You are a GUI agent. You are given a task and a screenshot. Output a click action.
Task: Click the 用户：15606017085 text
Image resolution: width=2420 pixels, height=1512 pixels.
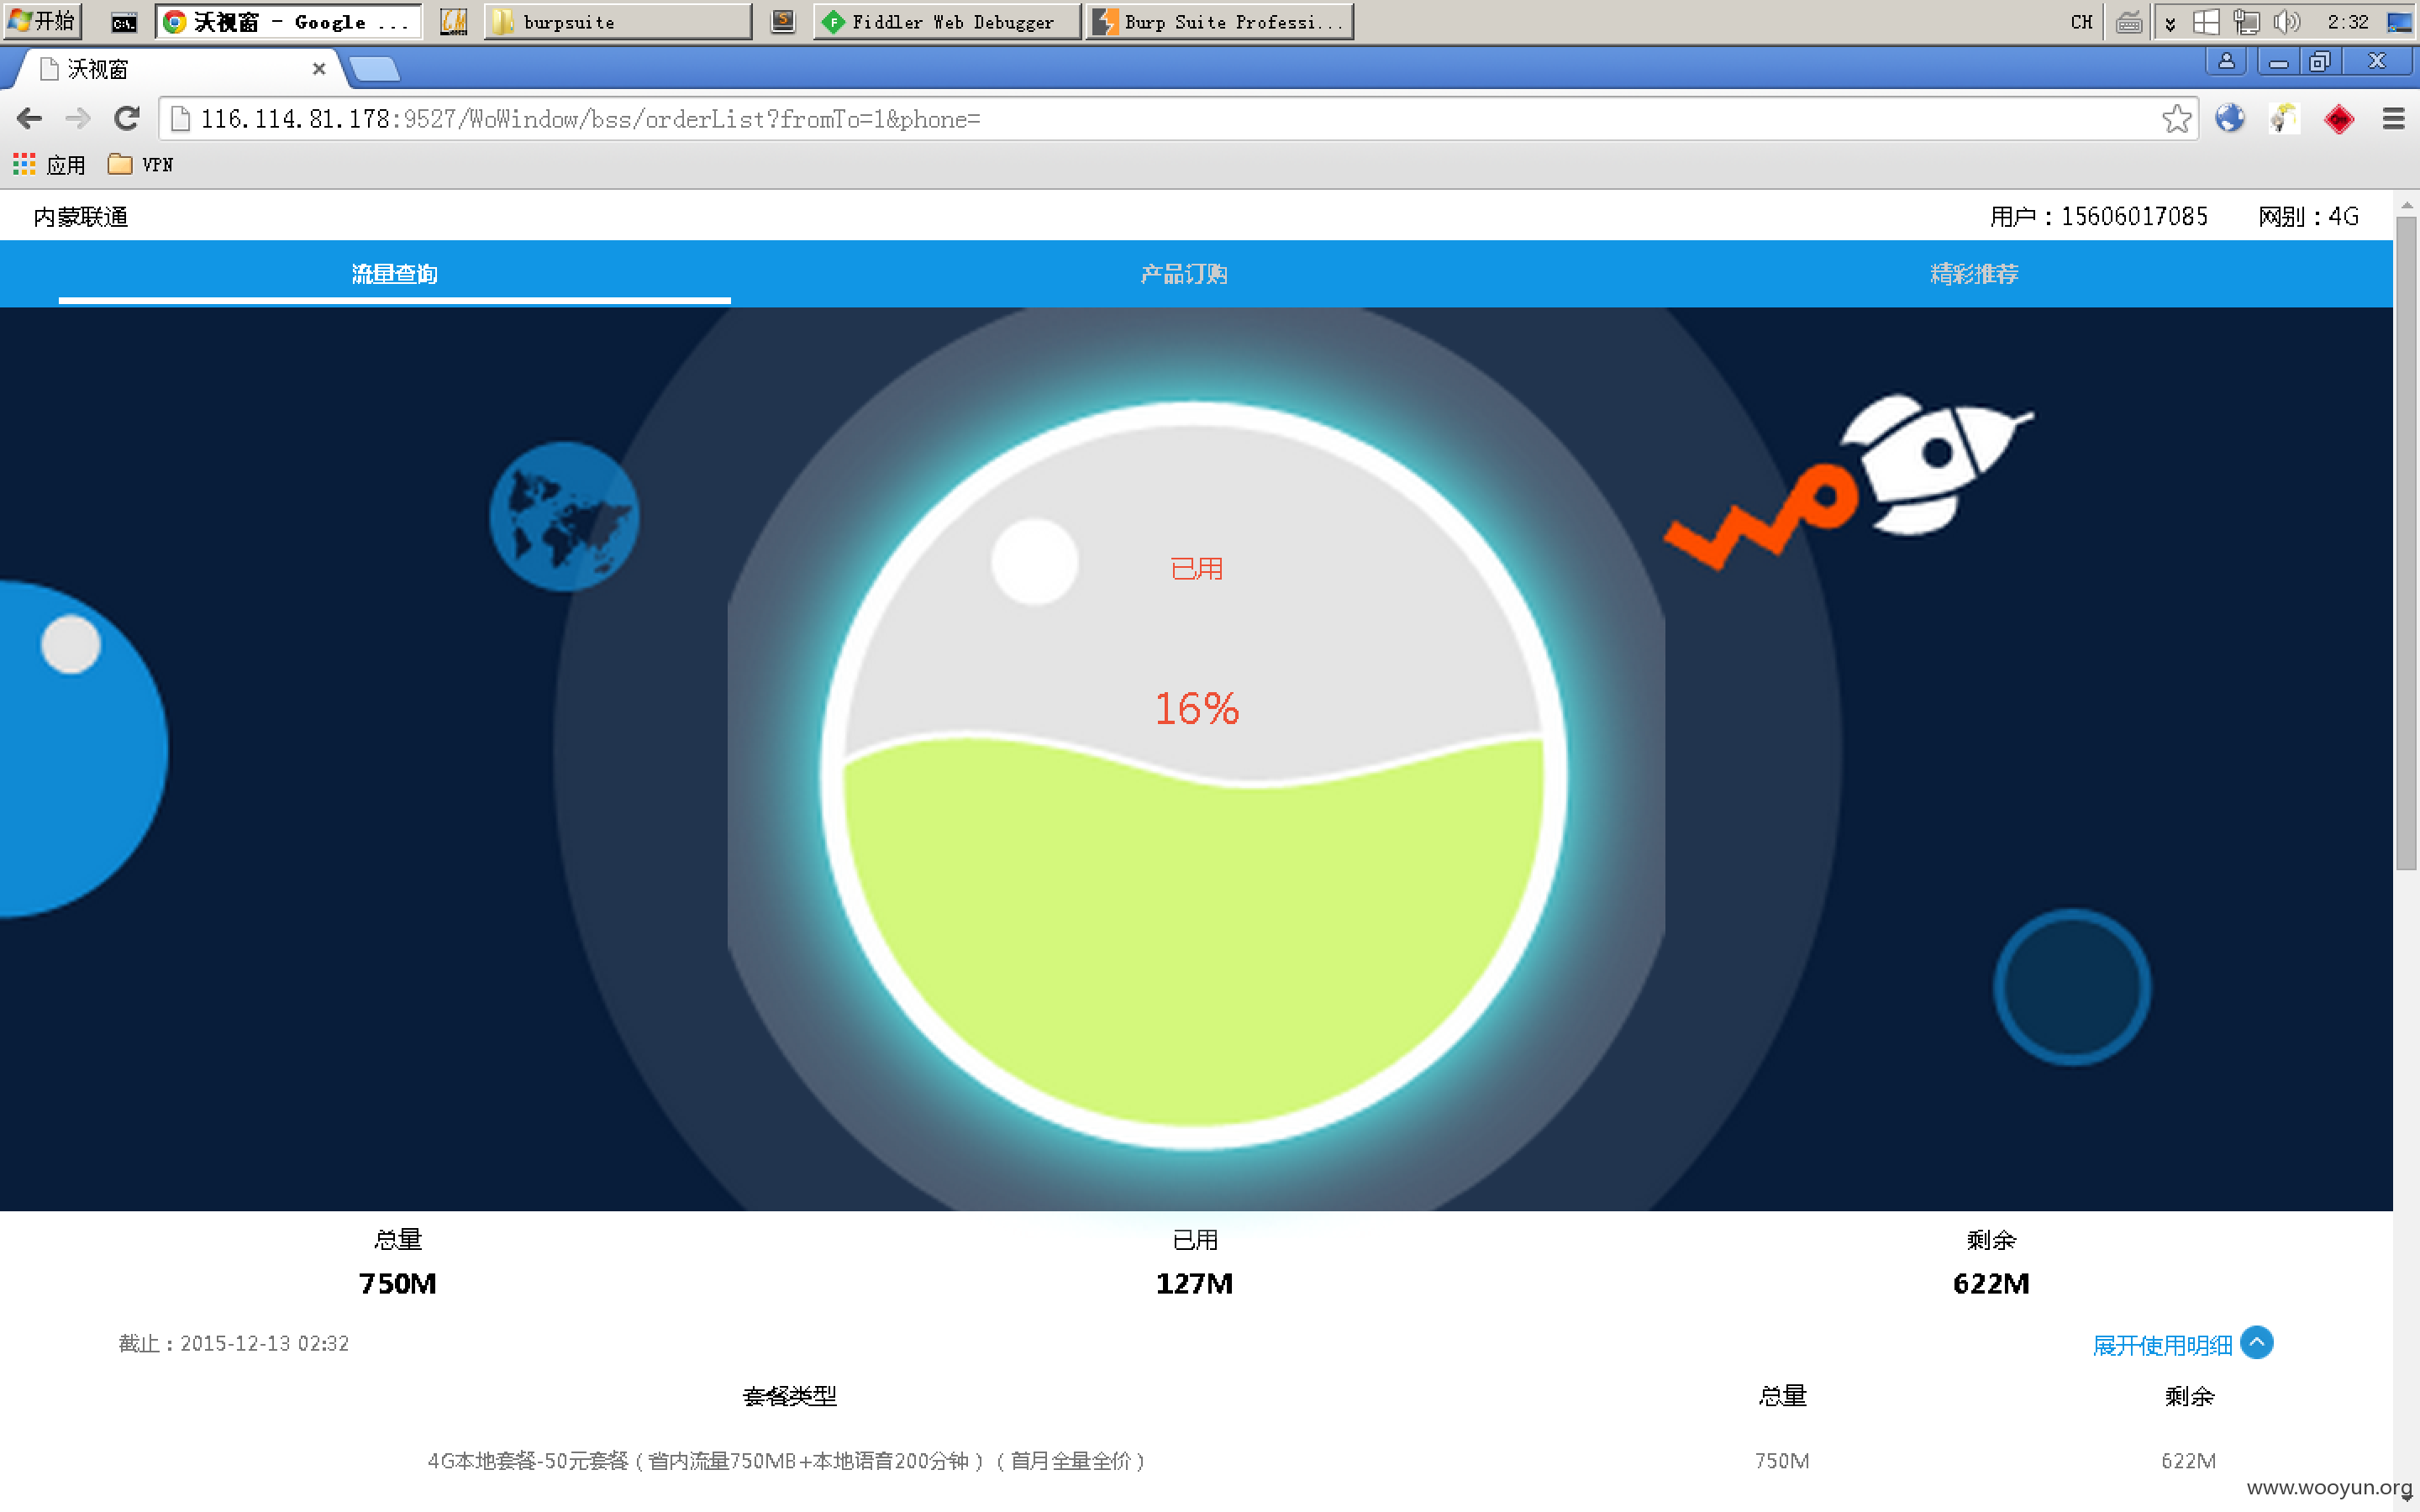pos(2098,216)
